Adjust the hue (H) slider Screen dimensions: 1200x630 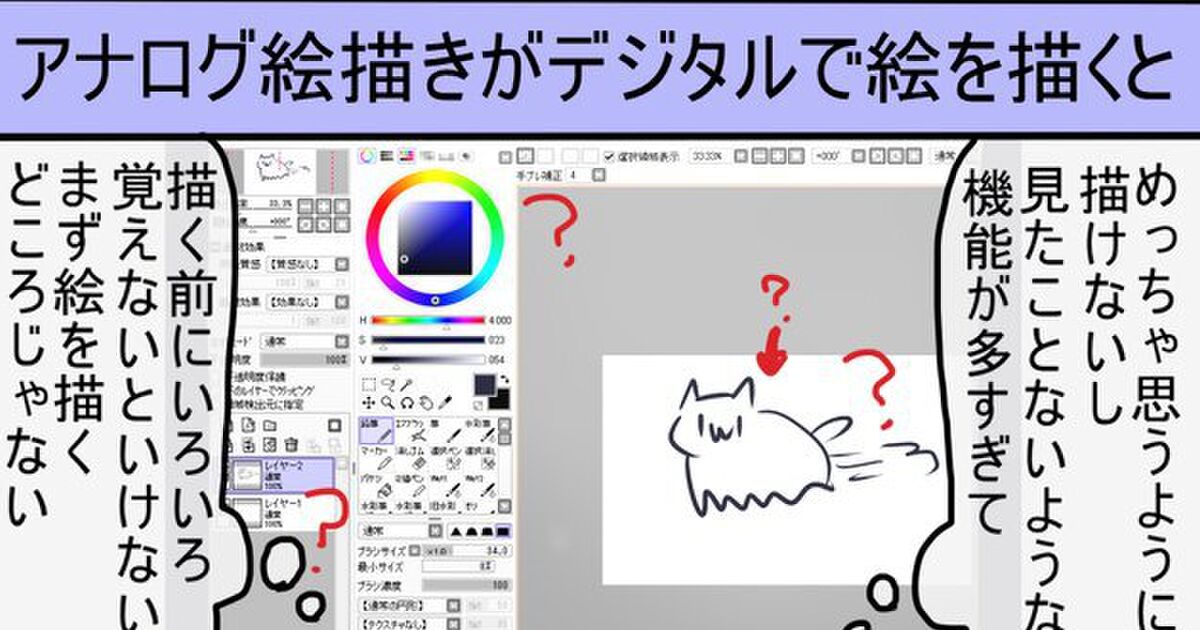(427, 320)
